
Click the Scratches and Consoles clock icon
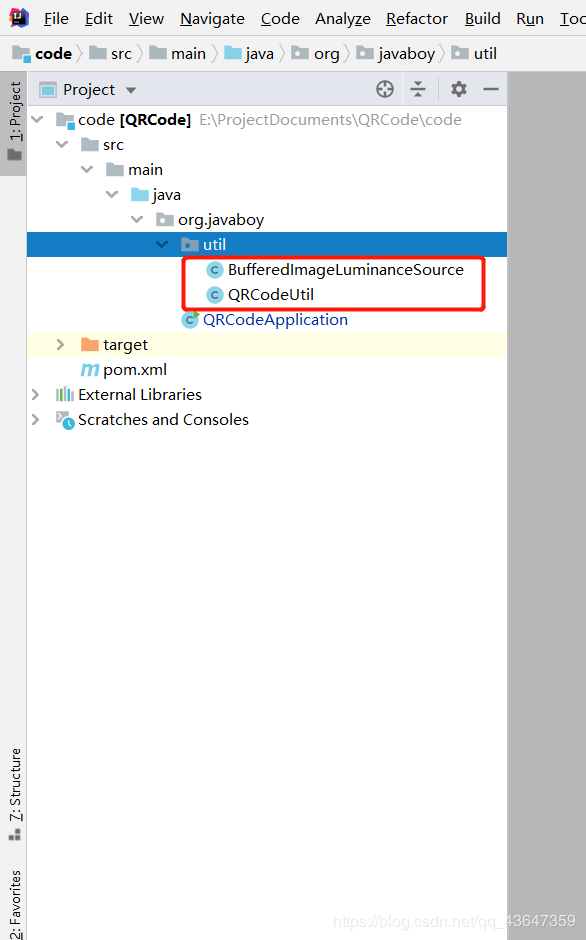(x=65, y=420)
